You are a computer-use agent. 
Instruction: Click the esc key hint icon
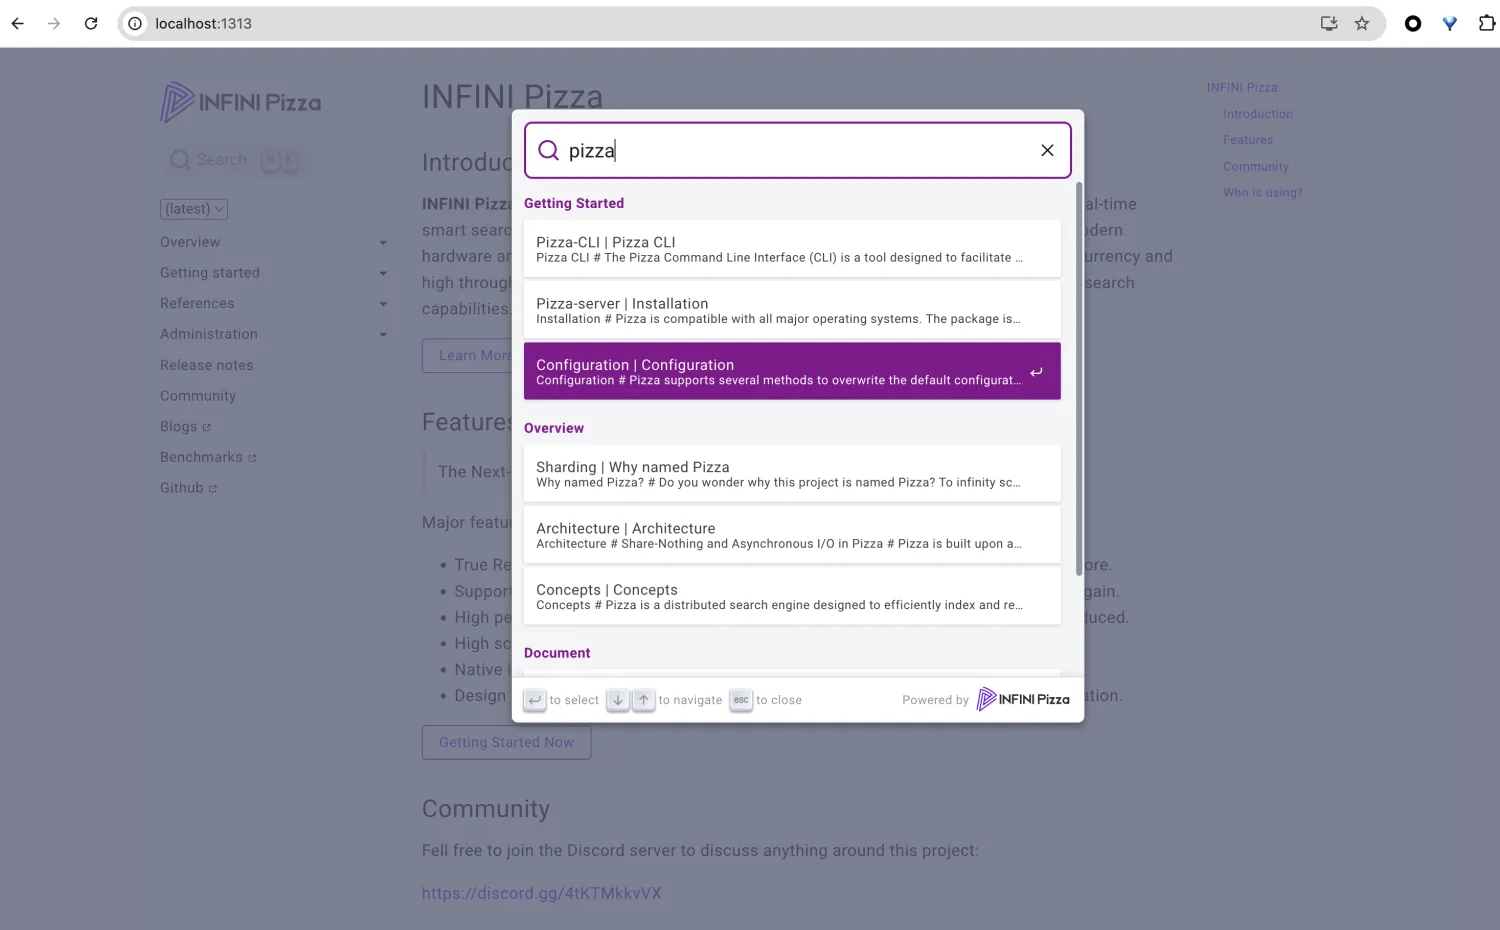coord(741,700)
